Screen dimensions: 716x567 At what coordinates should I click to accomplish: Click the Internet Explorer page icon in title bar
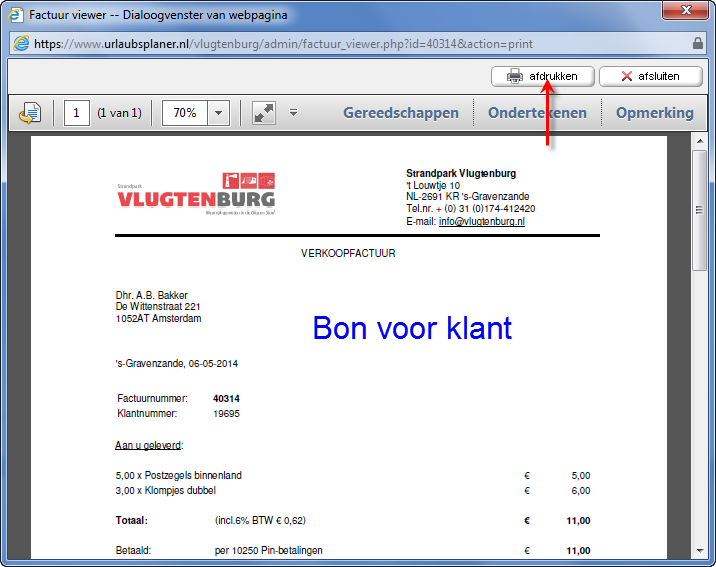pos(14,15)
